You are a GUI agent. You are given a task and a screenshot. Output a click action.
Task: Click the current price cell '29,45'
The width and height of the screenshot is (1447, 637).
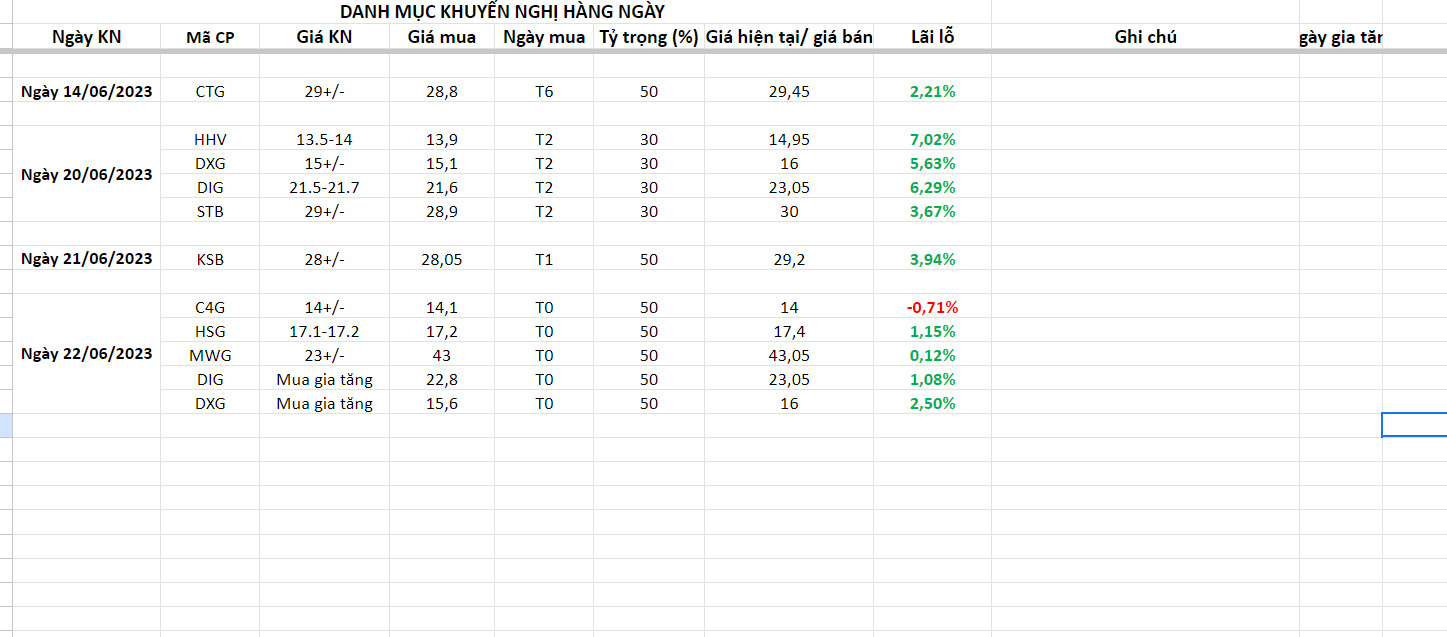pyautogui.click(x=789, y=91)
